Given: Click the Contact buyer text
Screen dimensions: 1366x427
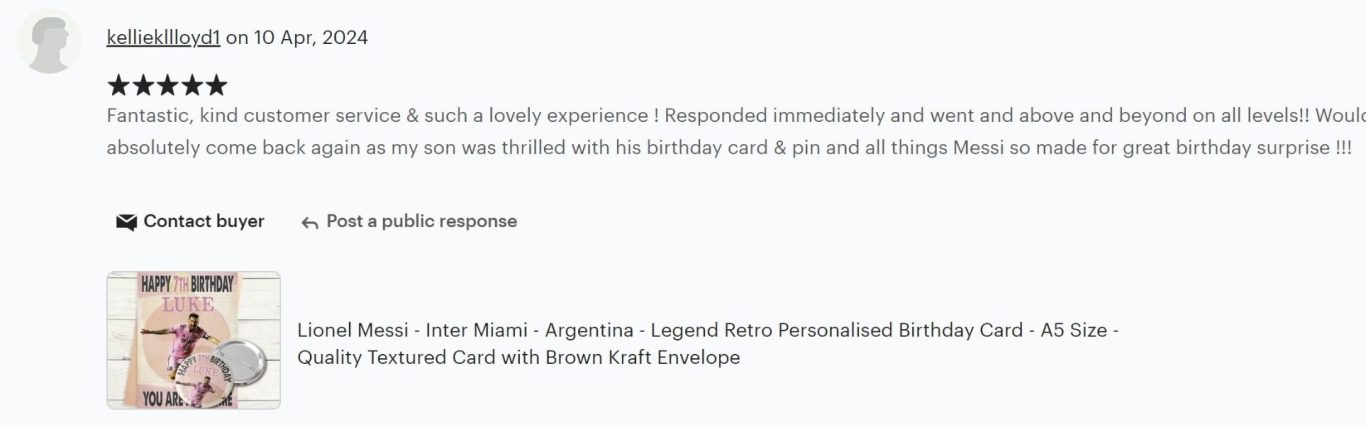Looking at the screenshot, I should click(x=204, y=221).
